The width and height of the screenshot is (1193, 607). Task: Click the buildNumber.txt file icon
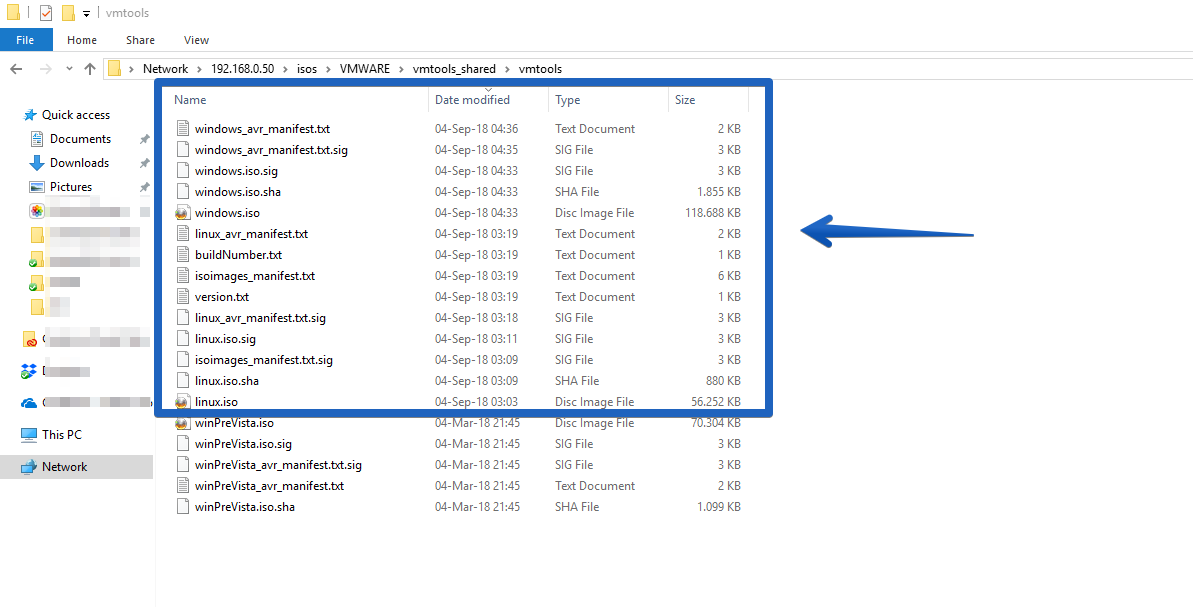click(x=182, y=255)
